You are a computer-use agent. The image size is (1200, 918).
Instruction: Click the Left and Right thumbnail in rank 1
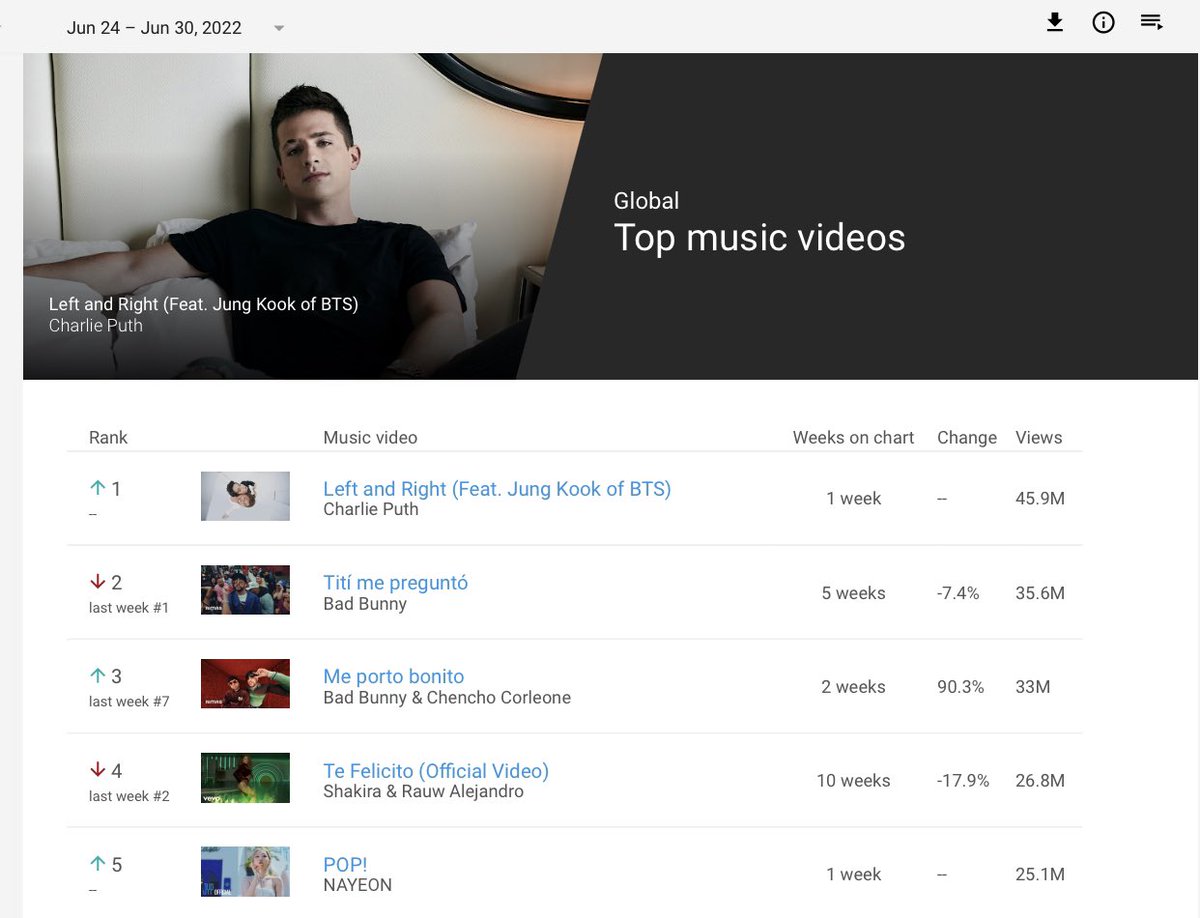tap(245, 496)
